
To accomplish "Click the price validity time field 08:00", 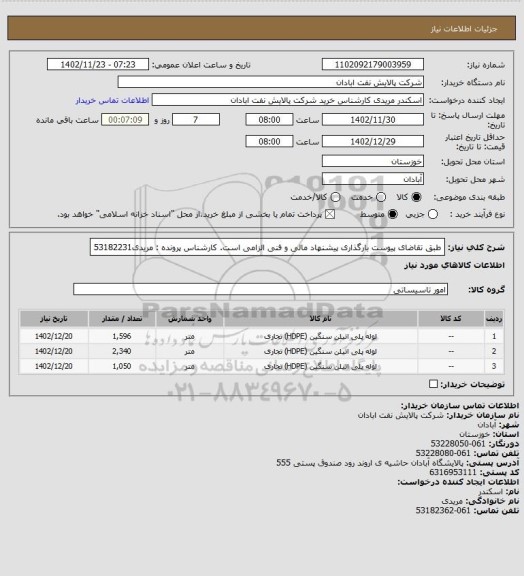I will point(269,141).
